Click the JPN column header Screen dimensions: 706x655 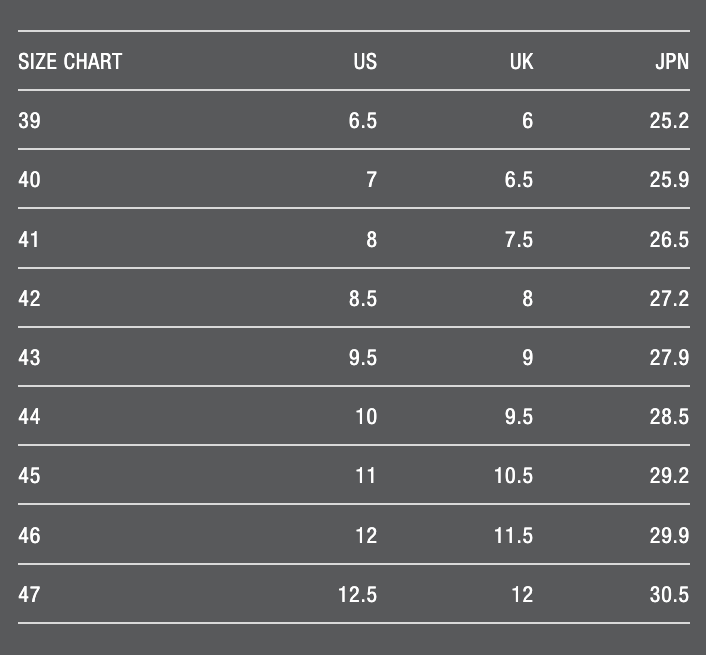click(x=672, y=62)
